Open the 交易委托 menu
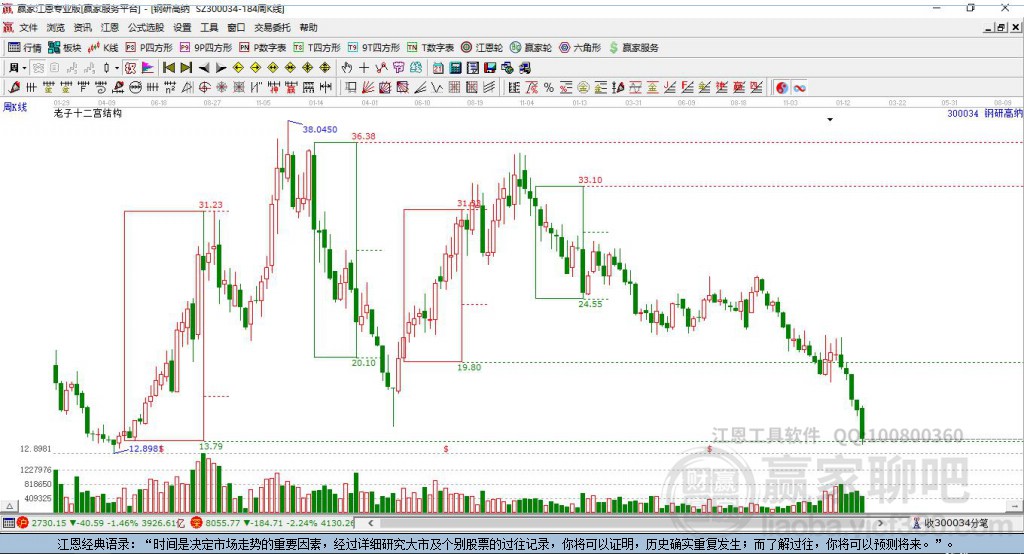This screenshot has height=554, width=1024. [x=272, y=27]
